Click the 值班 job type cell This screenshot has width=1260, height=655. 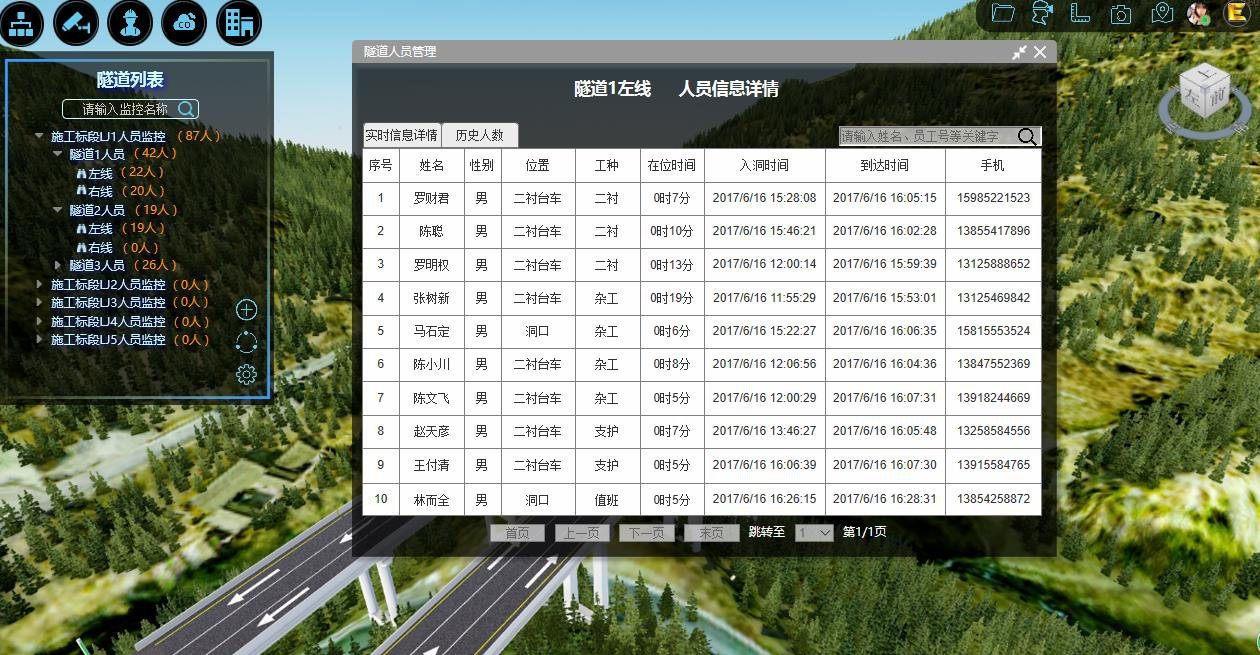tap(607, 499)
